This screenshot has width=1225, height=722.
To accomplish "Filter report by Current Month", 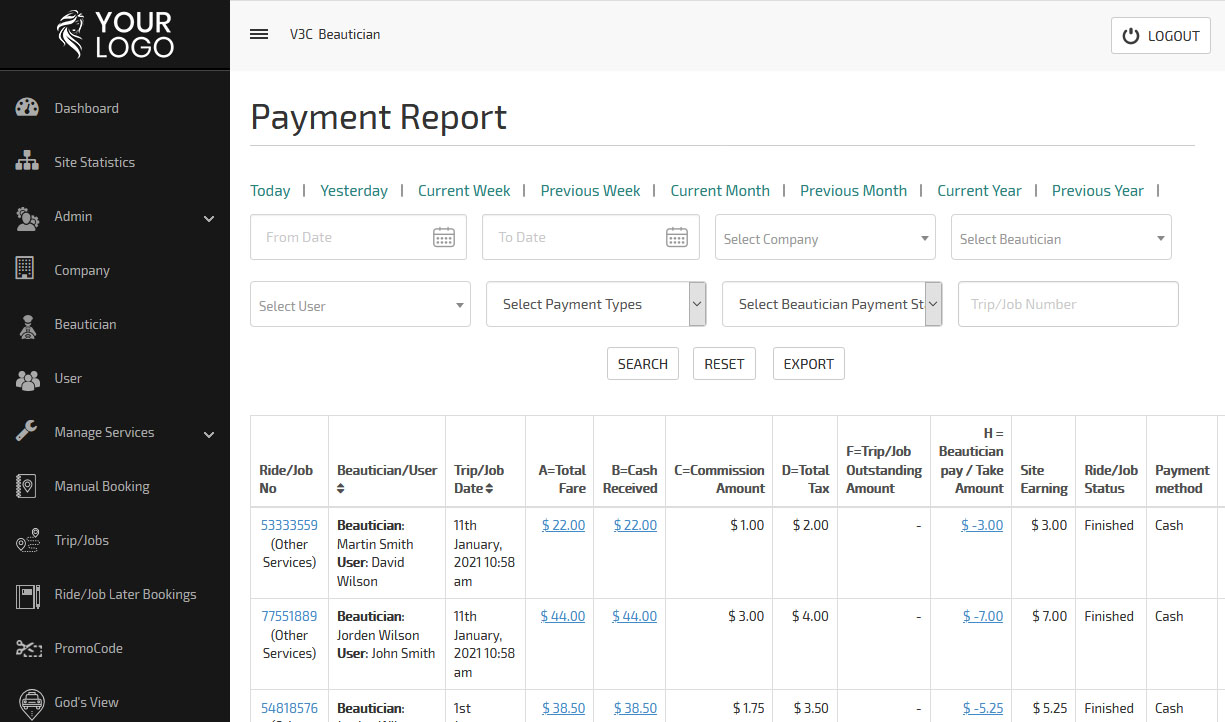I will (x=720, y=190).
